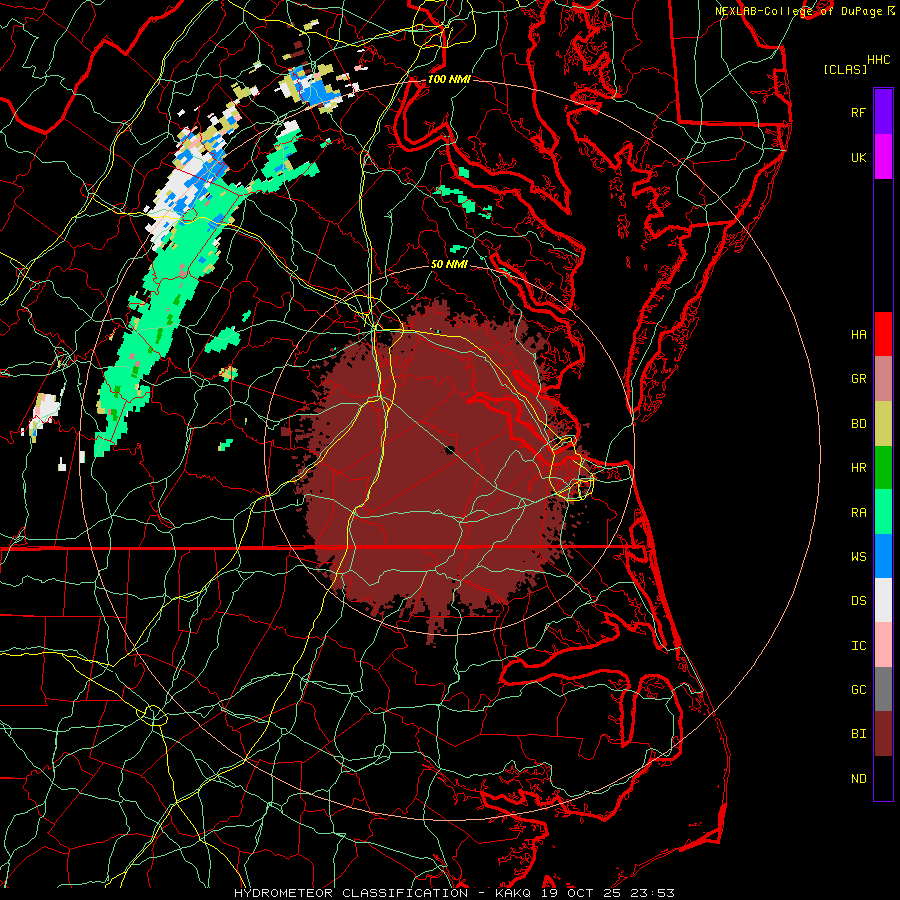900x900 pixels.
Task: Click the RA legend label
Action: click(x=858, y=513)
